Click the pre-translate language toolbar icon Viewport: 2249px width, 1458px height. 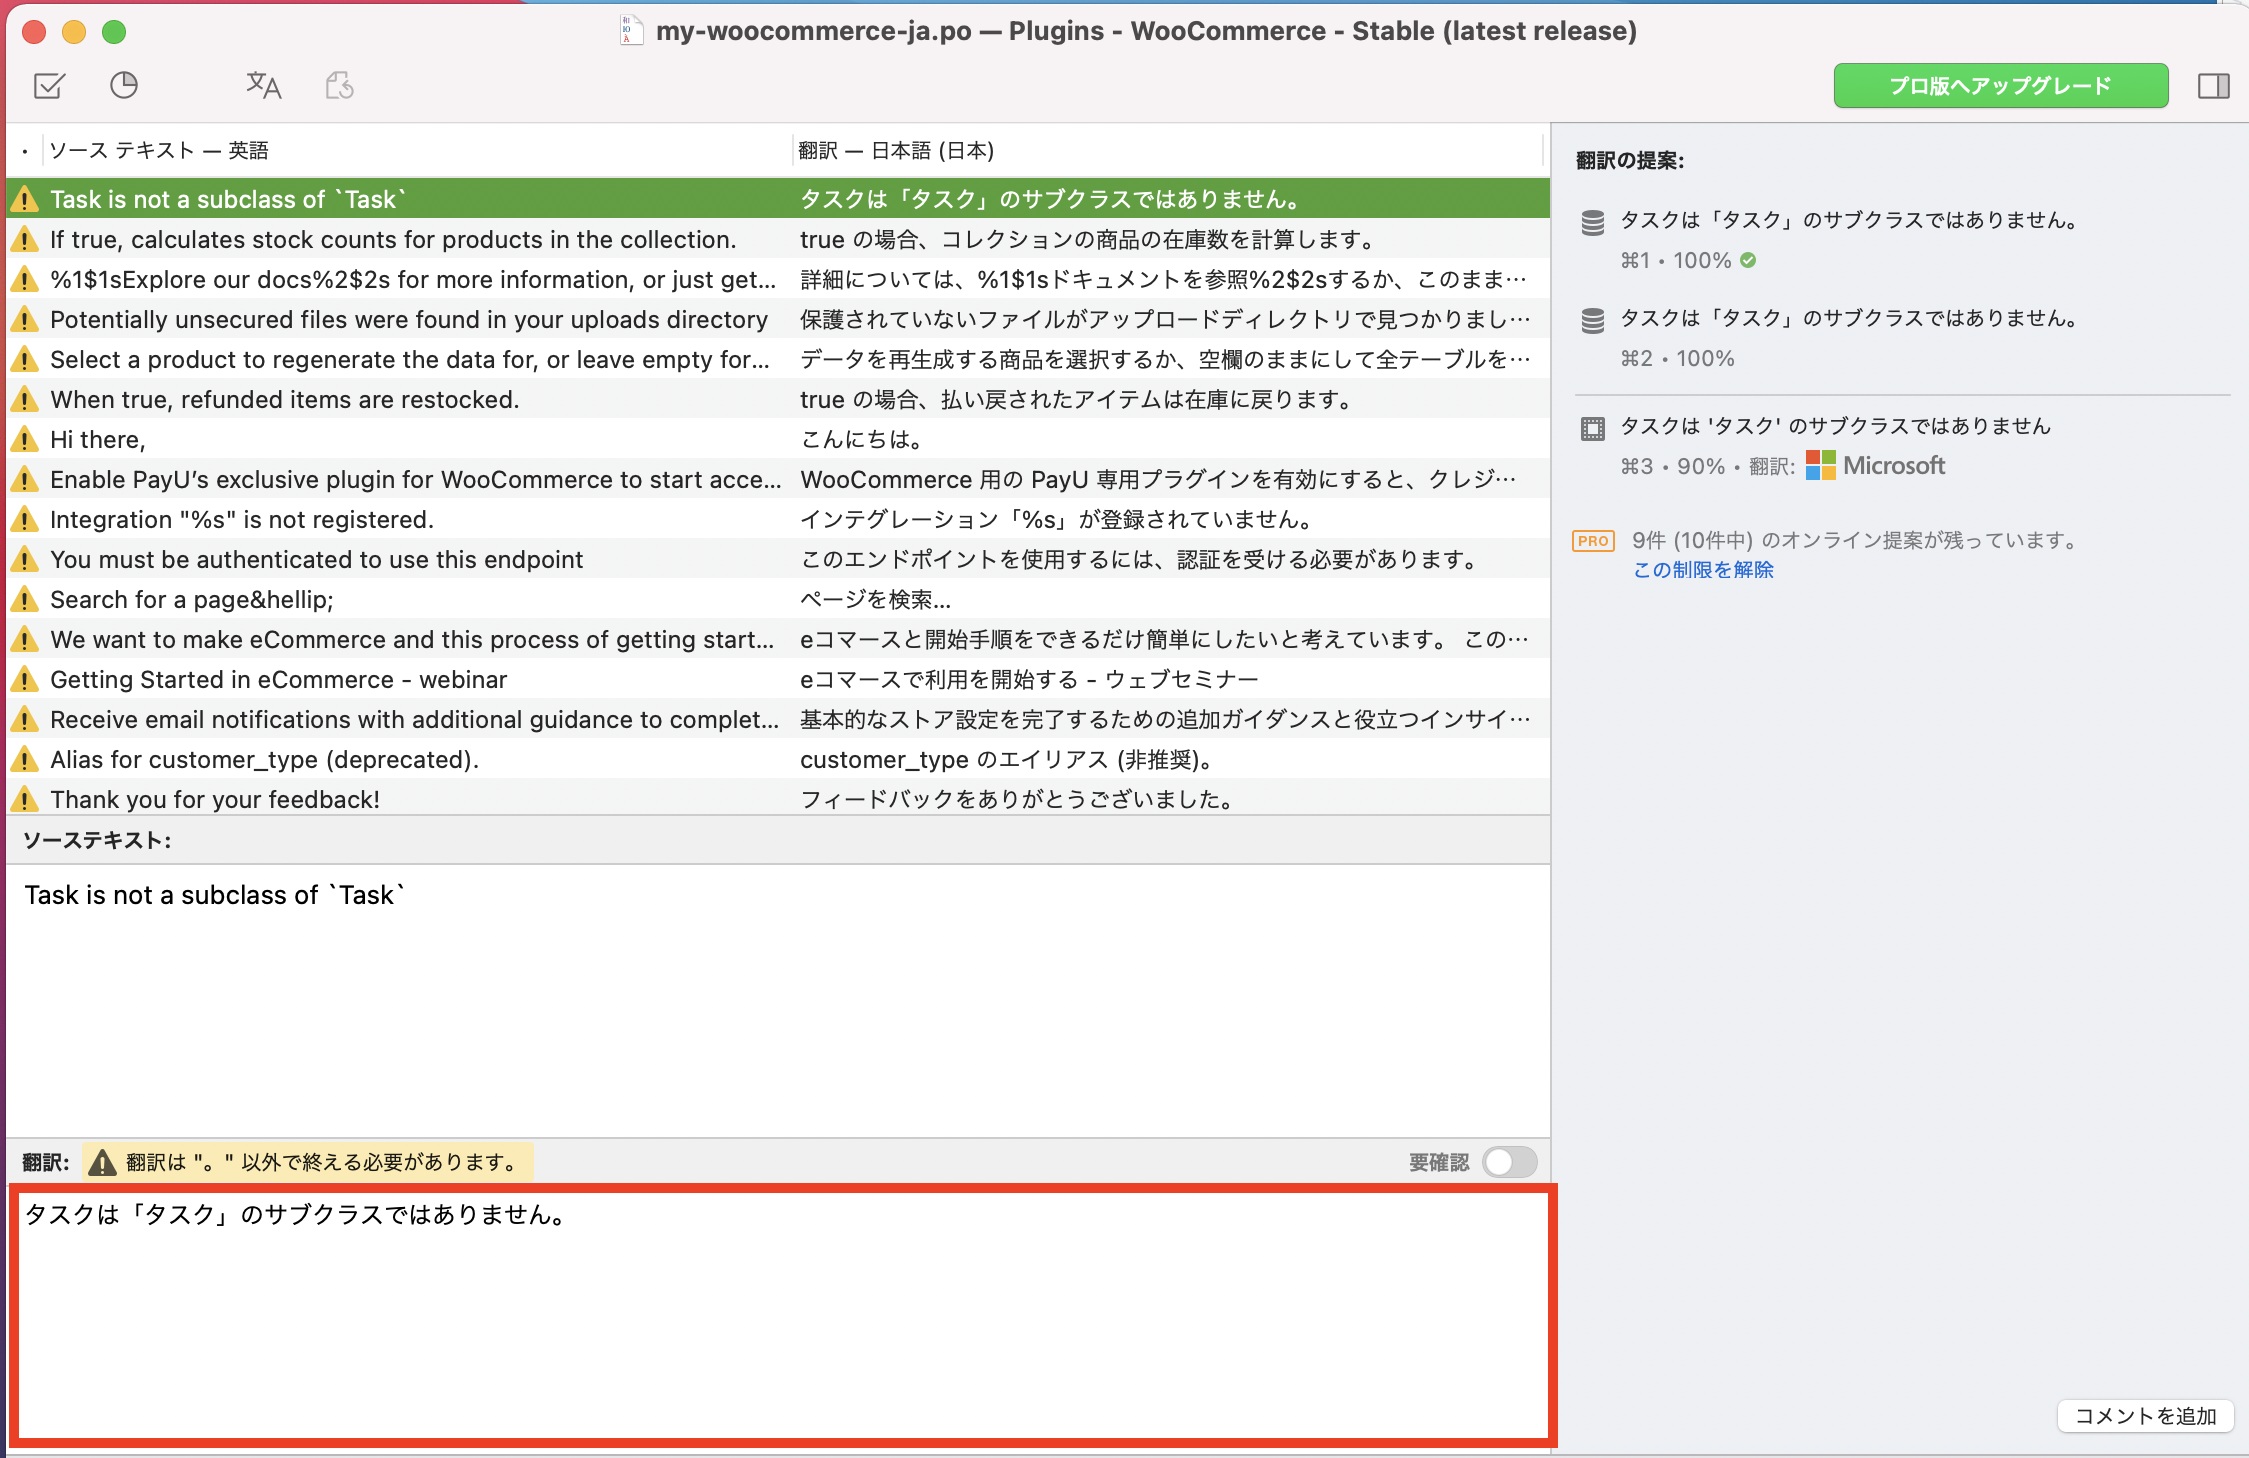[264, 86]
